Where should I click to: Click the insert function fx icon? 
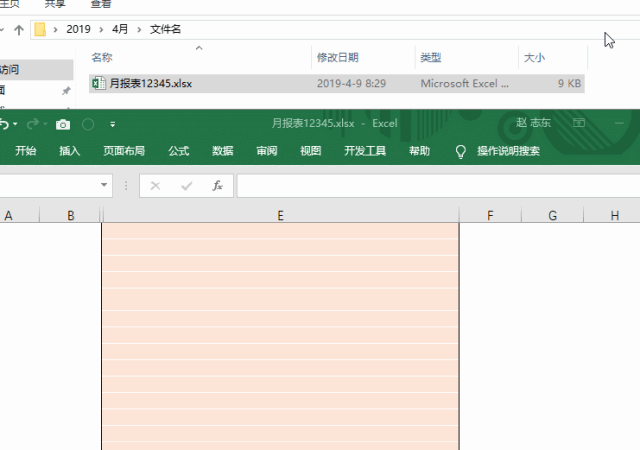tap(216, 186)
